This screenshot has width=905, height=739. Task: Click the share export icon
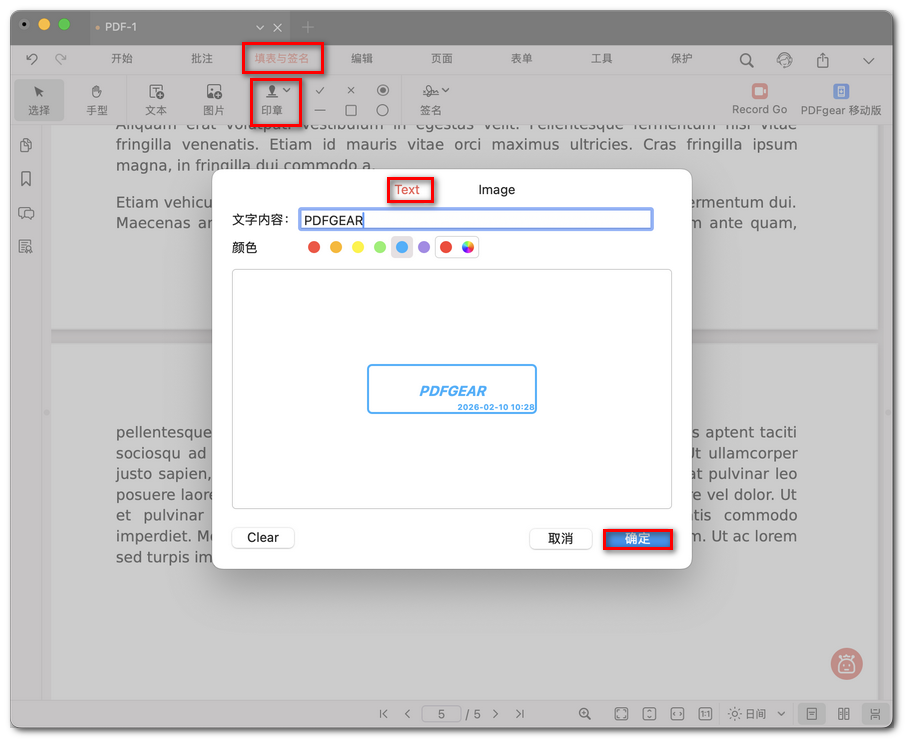click(x=822, y=60)
